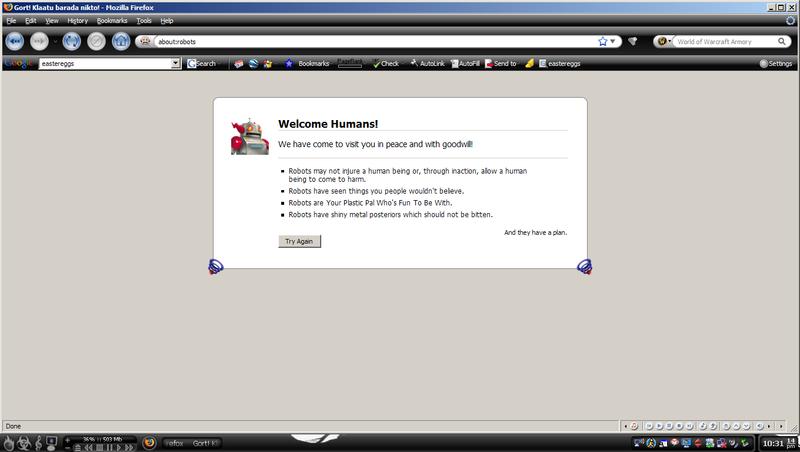Click the AutoLink toolbar button
Image resolution: width=800 pixels, height=452 pixels.
[x=426, y=63]
